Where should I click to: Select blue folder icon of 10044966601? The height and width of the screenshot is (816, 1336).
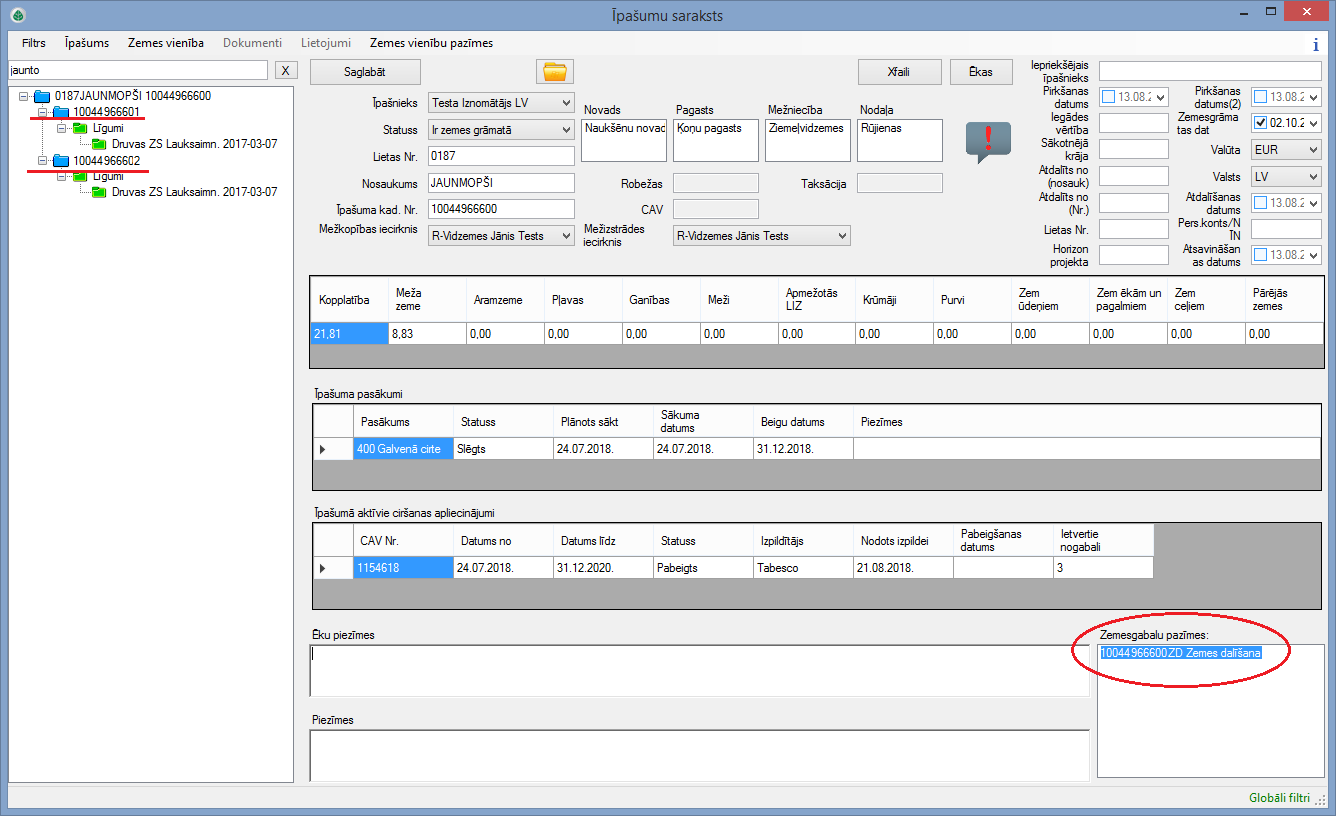[x=61, y=112]
